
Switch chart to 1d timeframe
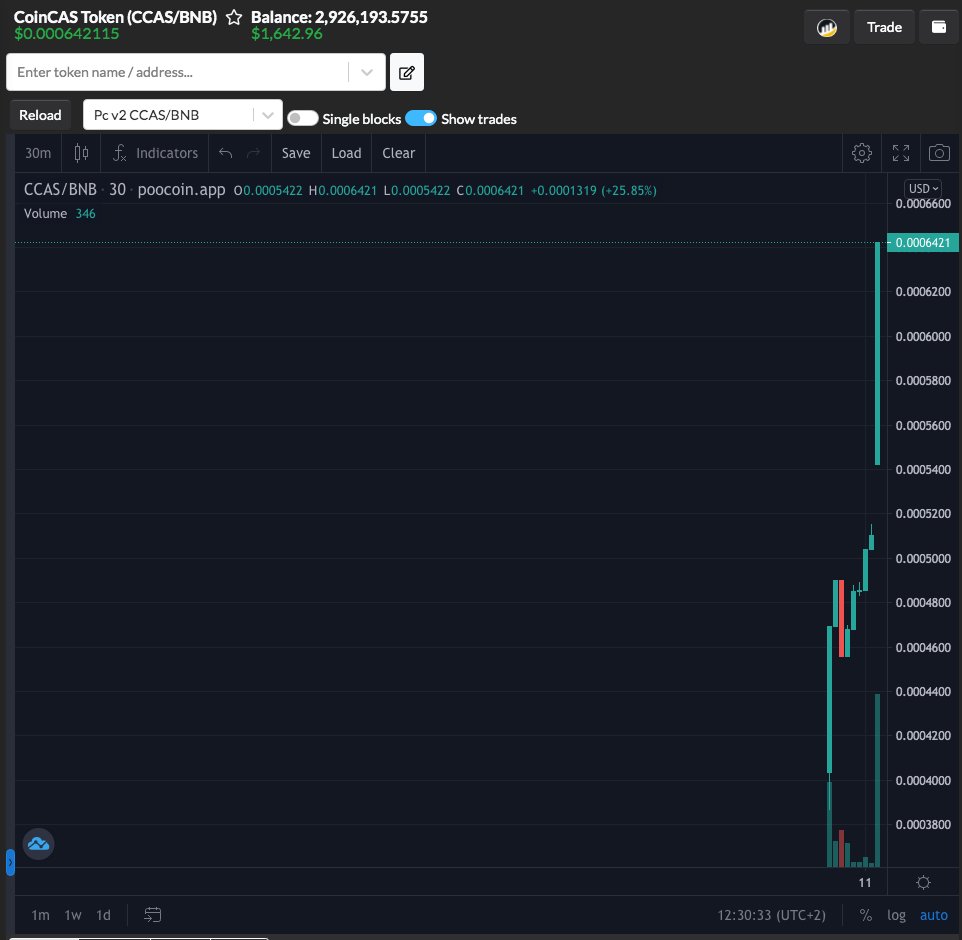tap(103, 915)
